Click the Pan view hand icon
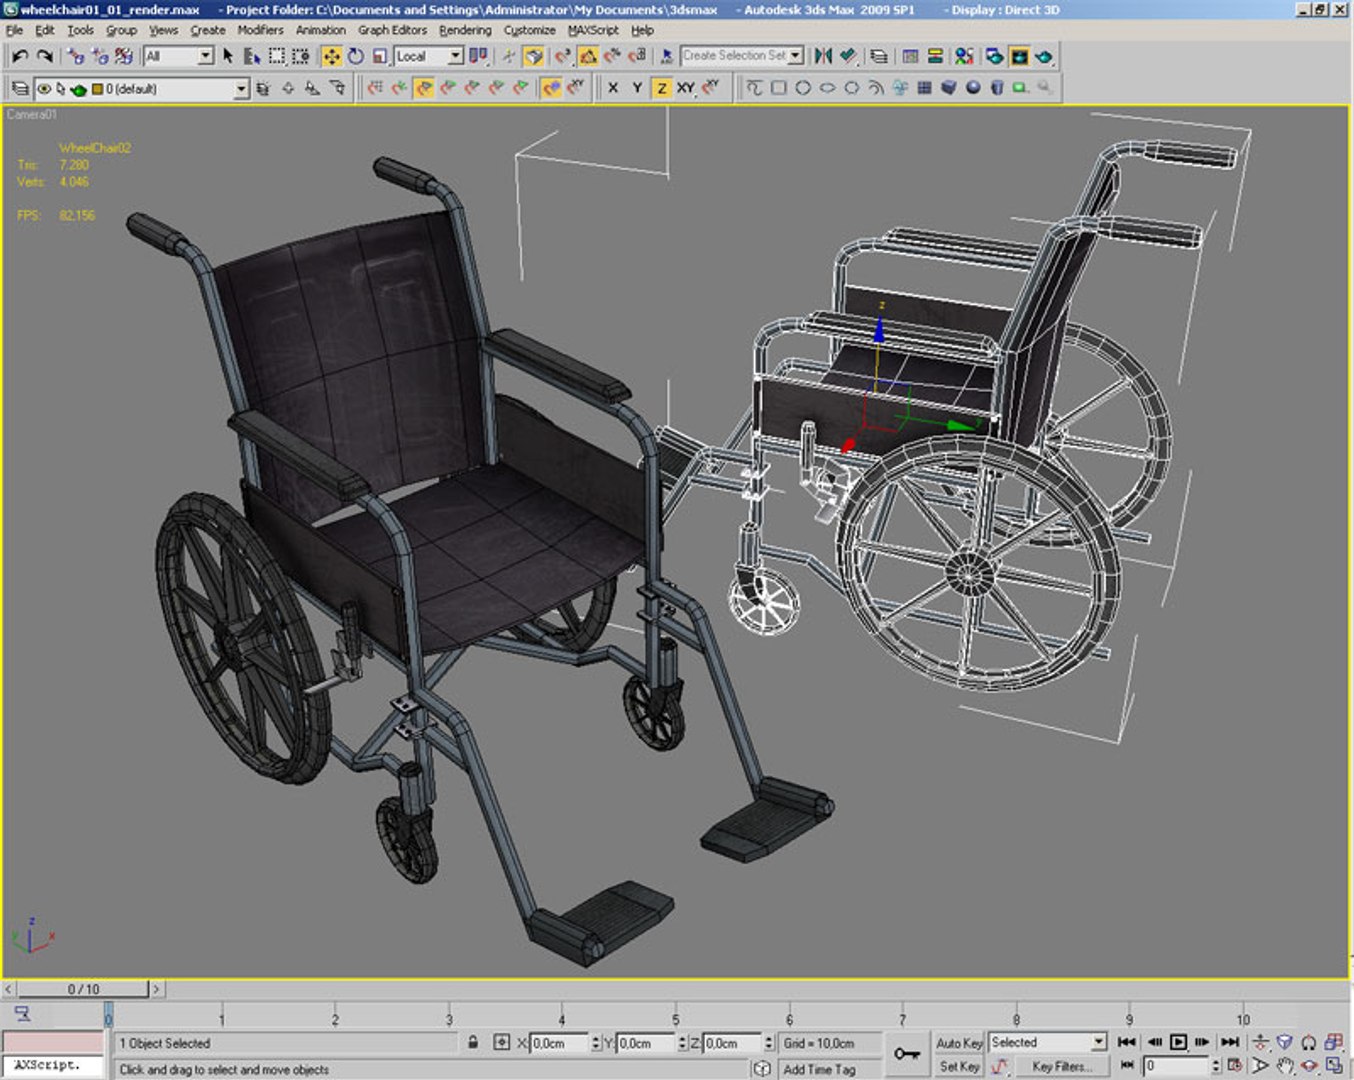1354x1080 pixels. pos(1285,1066)
